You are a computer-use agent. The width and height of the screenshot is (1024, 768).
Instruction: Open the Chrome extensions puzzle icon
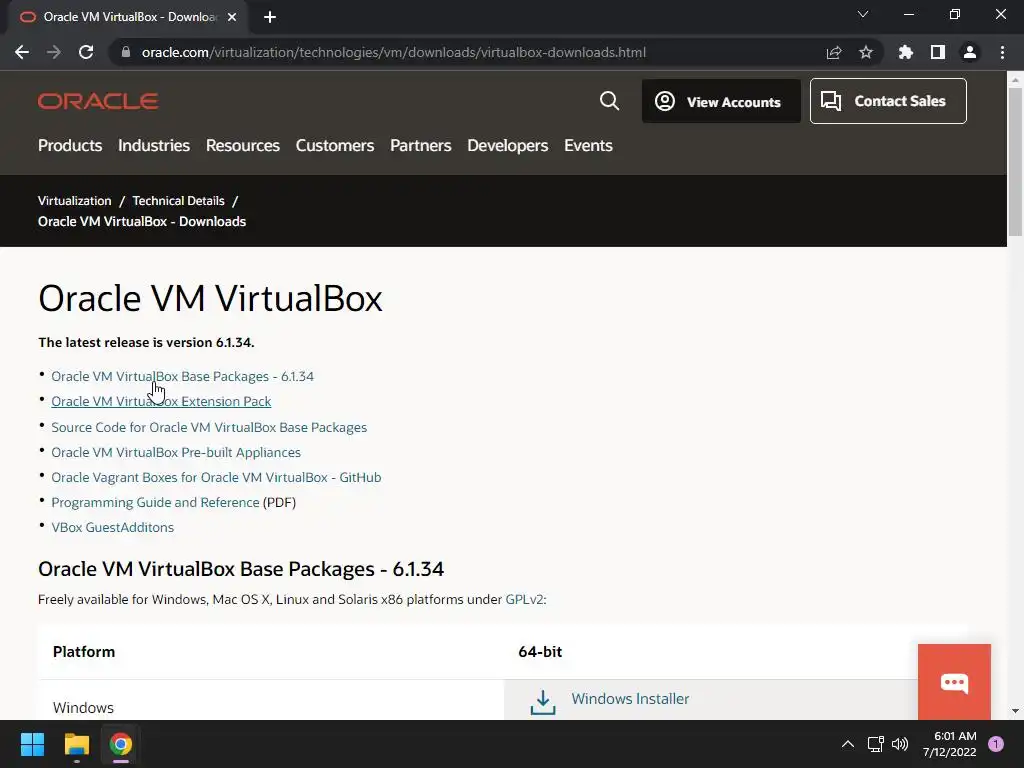click(x=906, y=52)
